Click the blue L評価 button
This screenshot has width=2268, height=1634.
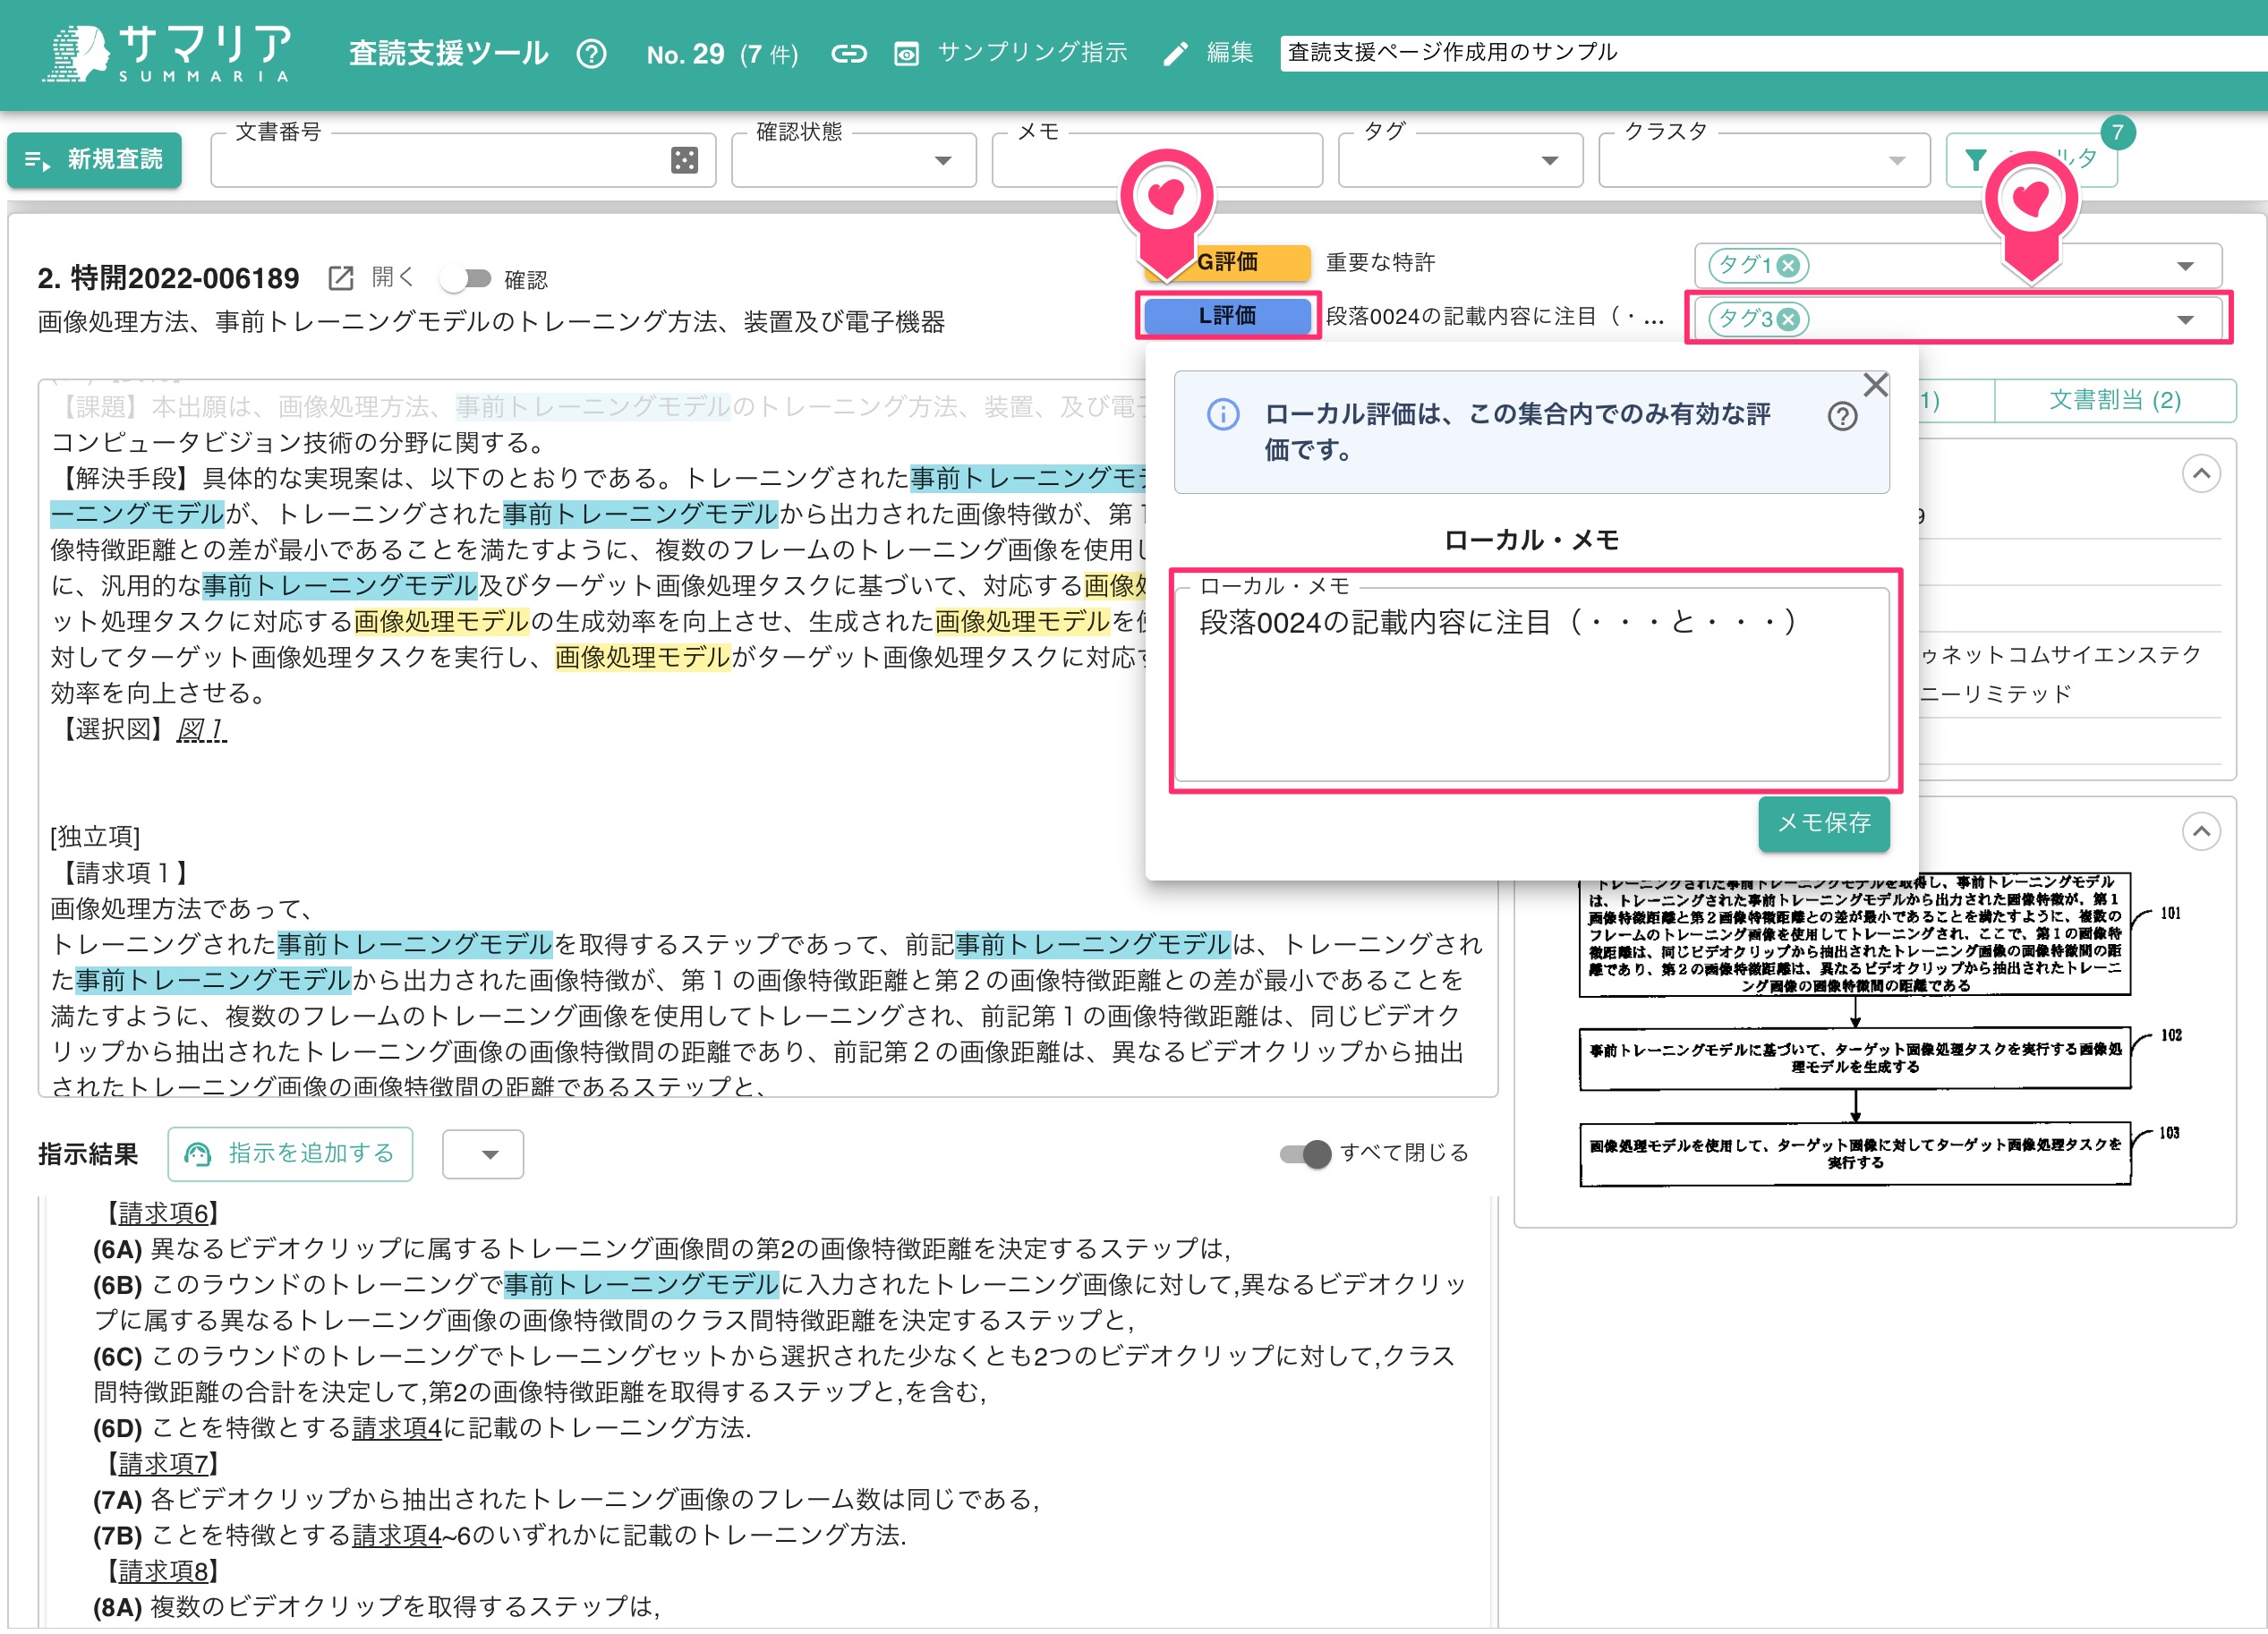click(1227, 316)
